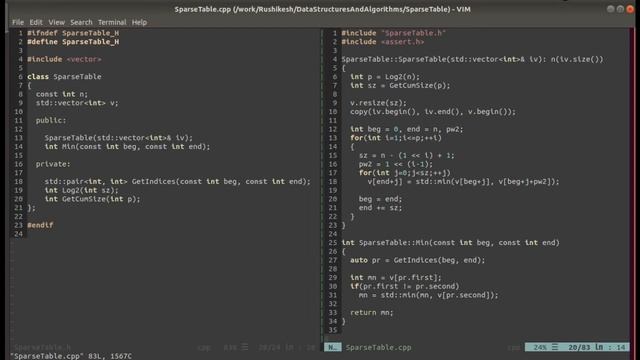
Task: Click 'int beg = 0, end = n, pw2;' line
Action: (407, 129)
